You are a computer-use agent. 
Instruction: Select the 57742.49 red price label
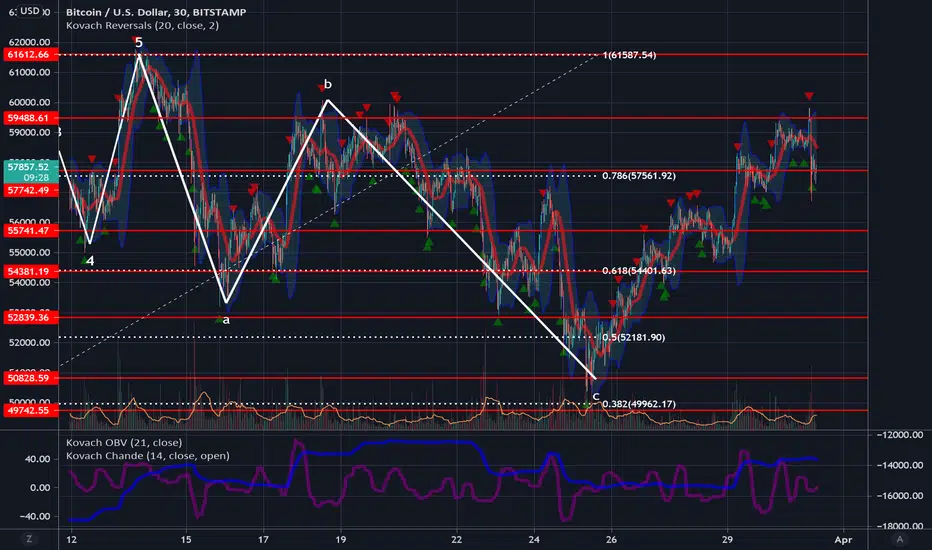(x=30, y=190)
